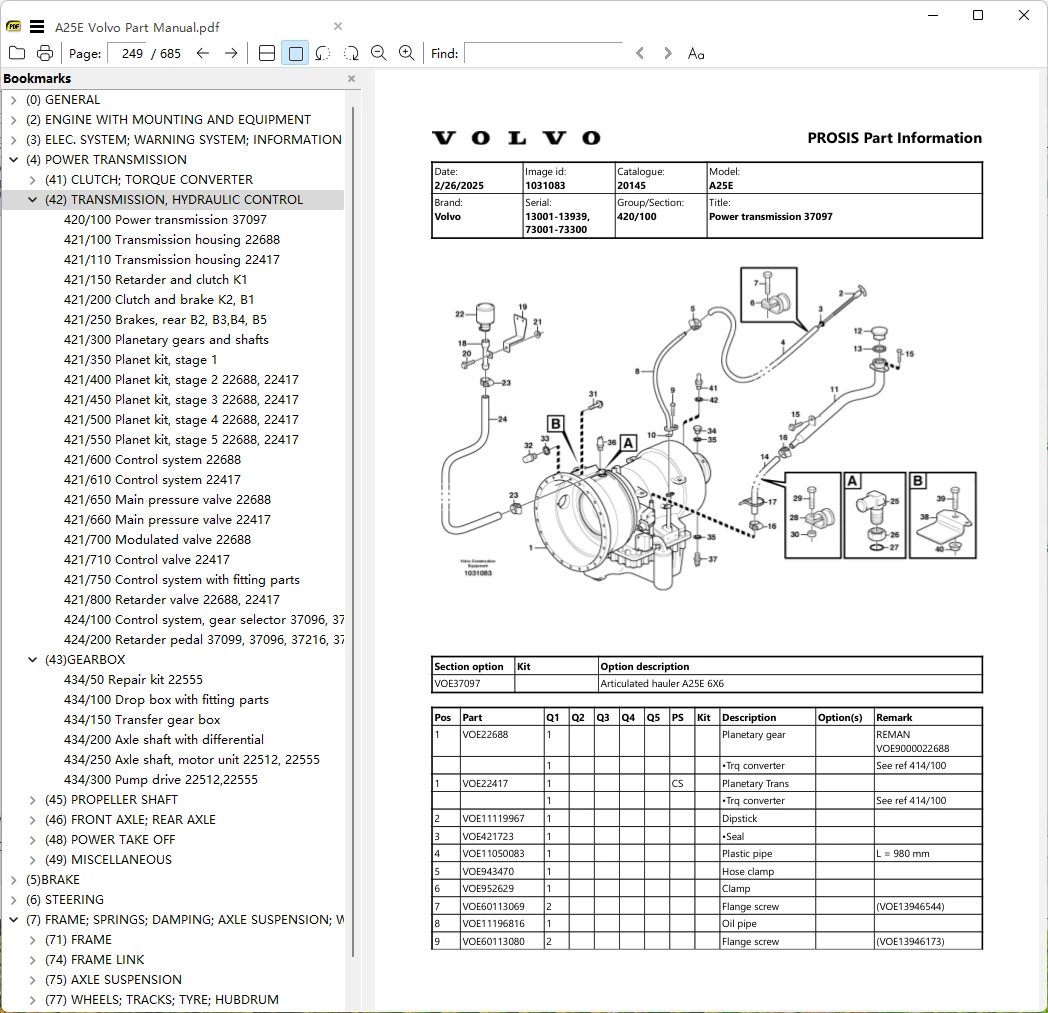Go to the previous page arrow
The width and height of the screenshot is (1048, 1013).
pos(203,53)
